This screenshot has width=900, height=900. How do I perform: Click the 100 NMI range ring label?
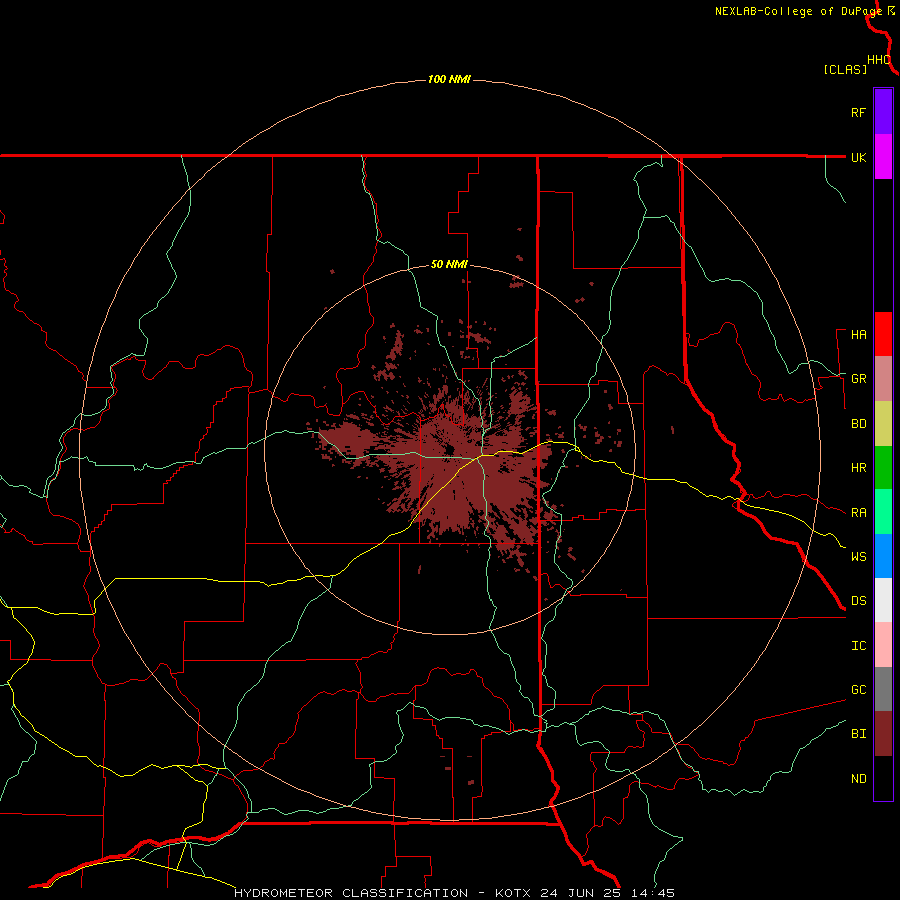[449, 79]
